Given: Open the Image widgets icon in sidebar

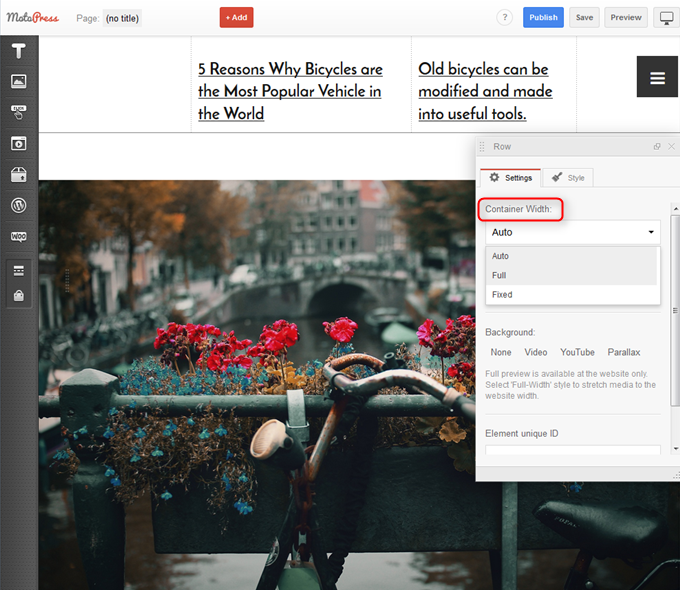Looking at the screenshot, I should (x=19, y=81).
